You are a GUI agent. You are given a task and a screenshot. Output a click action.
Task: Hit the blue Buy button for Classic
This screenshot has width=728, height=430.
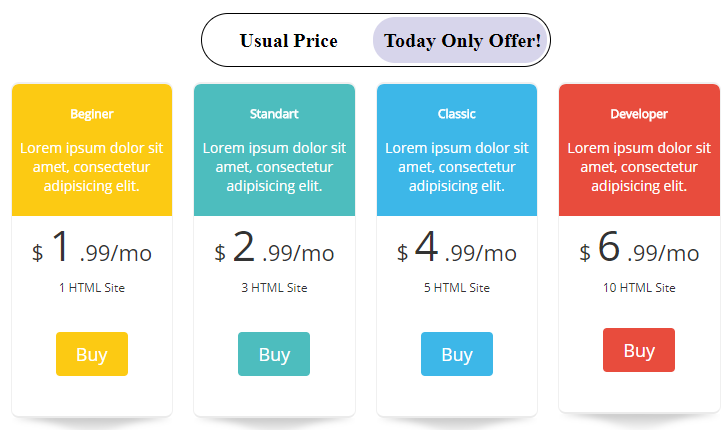pyautogui.click(x=457, y=354)
